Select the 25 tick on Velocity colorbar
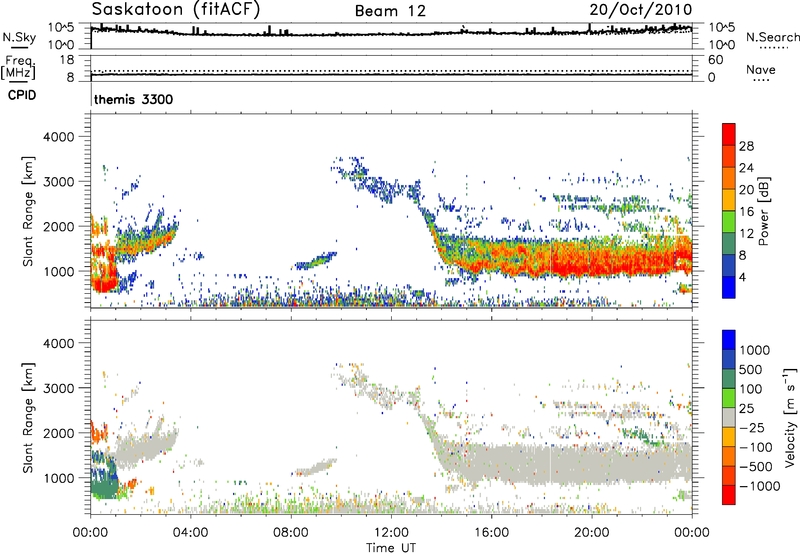Image resolution: width=800 pixels, height=554 pixels. (747, 409)
